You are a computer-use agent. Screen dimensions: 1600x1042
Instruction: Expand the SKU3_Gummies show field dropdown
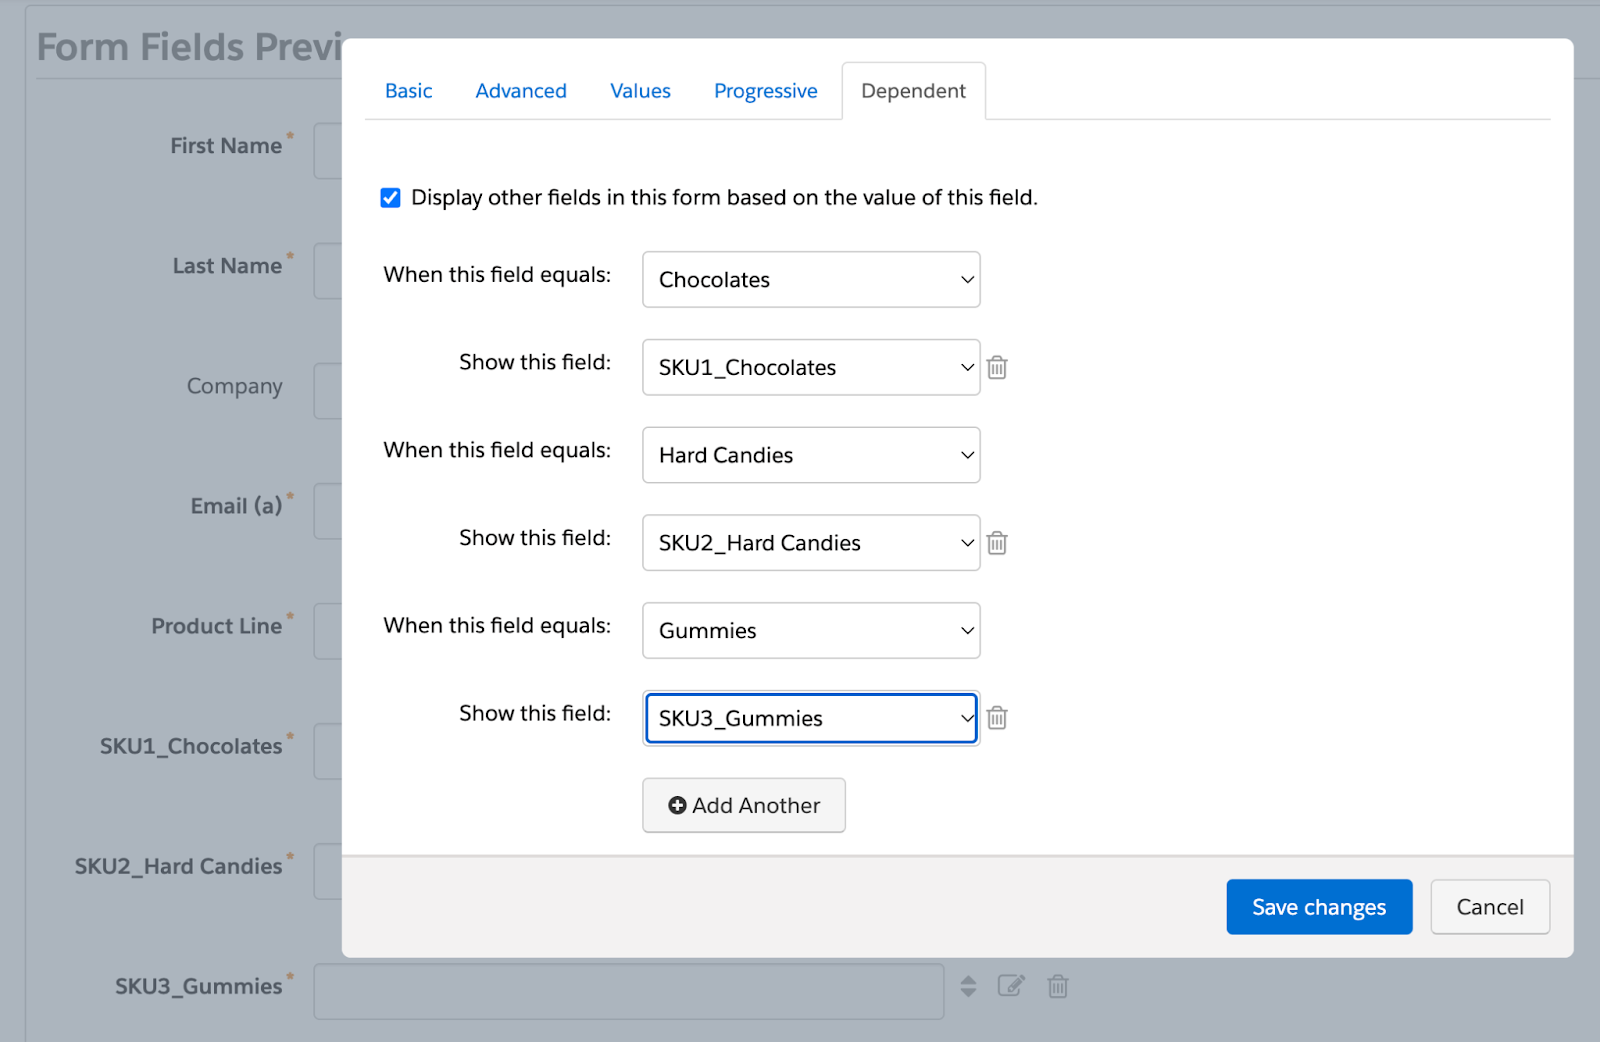click(810, 718)
